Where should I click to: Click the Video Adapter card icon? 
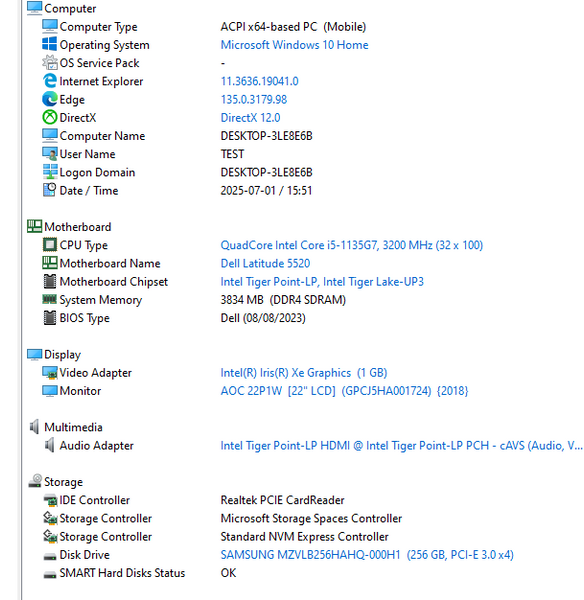pyautogui.click(x=50, y=372)
